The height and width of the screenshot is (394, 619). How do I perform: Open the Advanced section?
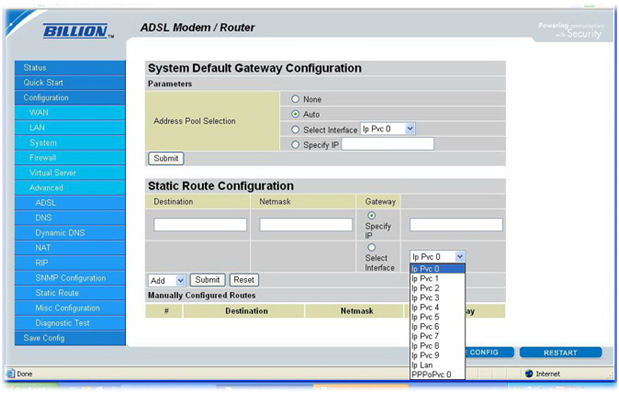click(x=70, y=188)
